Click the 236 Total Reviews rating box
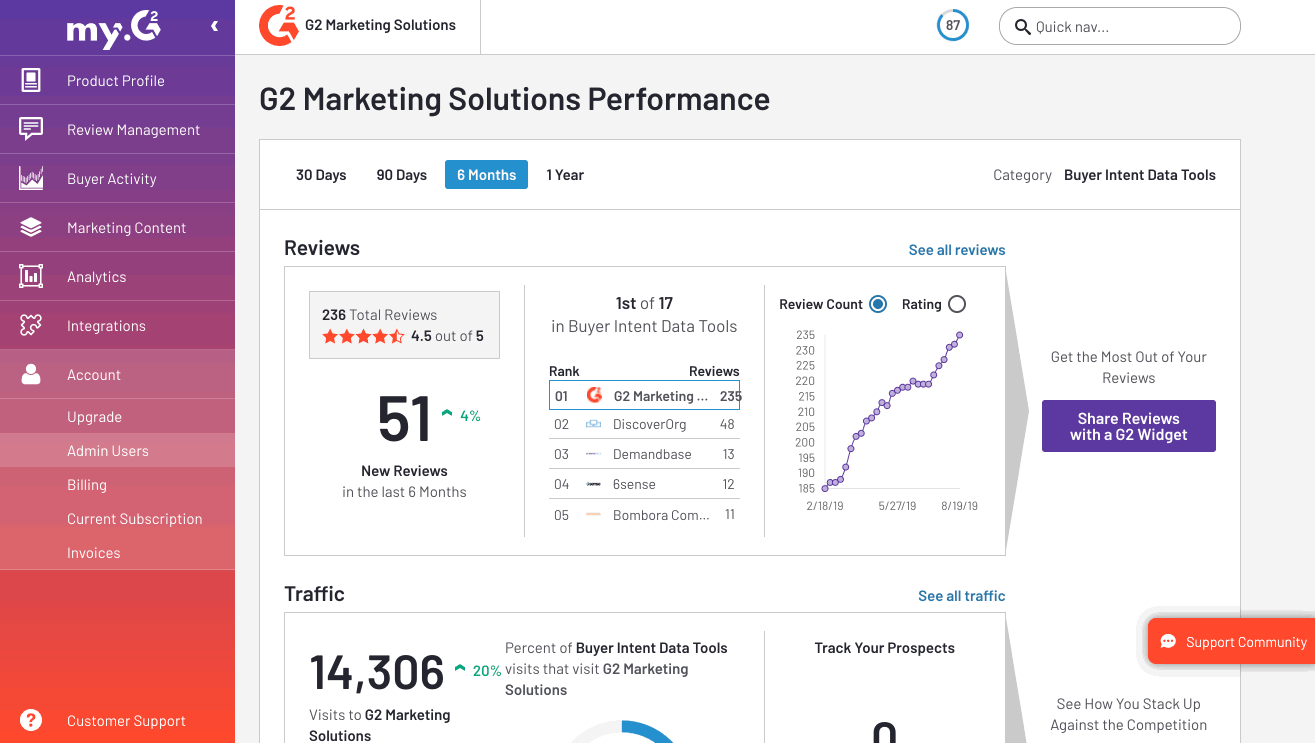 click(x=404, y=325)
